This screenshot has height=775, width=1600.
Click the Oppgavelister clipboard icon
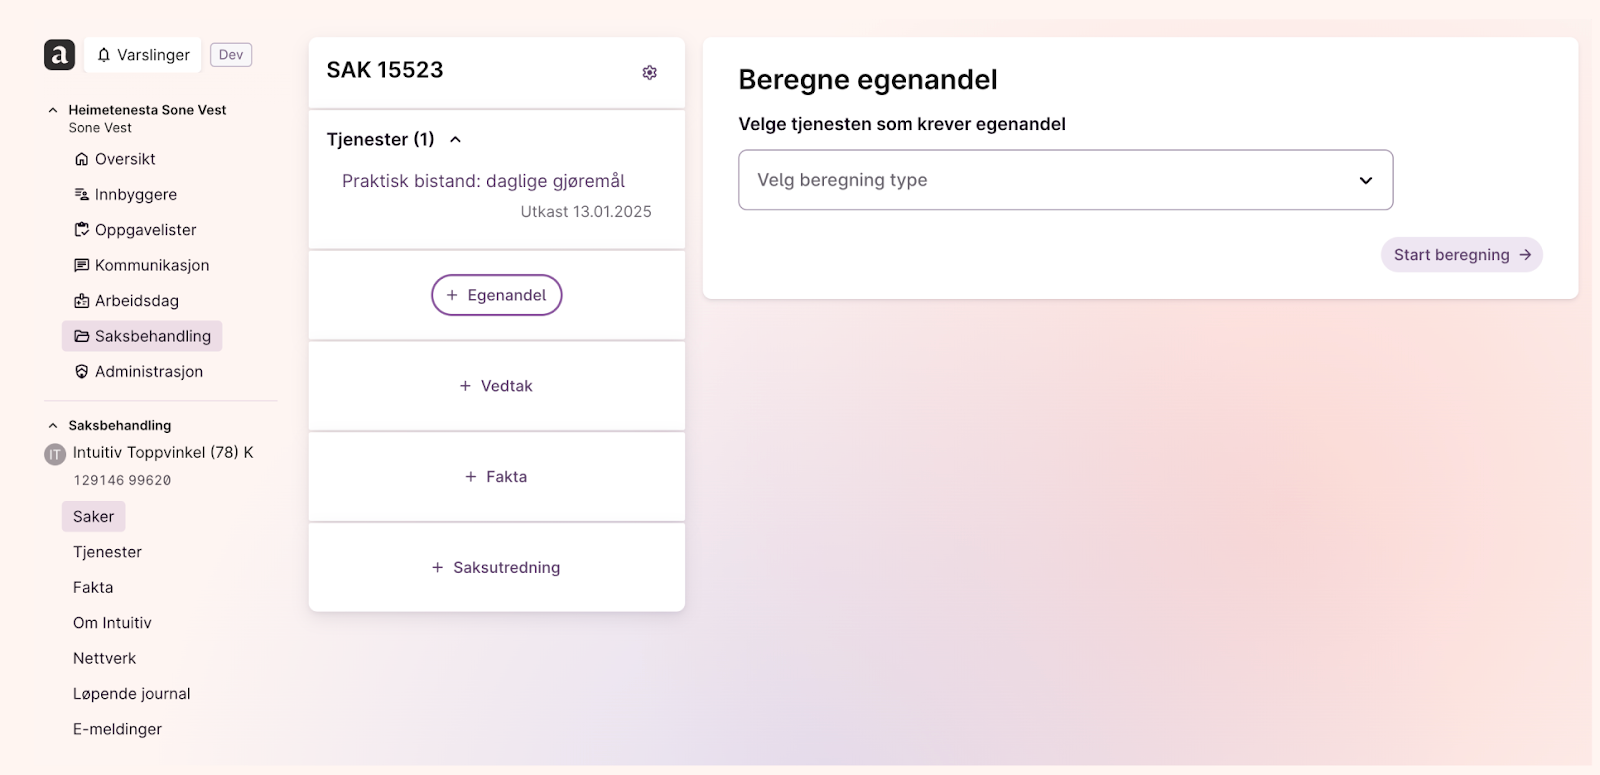pyautogui.click(x=82, y=230)
